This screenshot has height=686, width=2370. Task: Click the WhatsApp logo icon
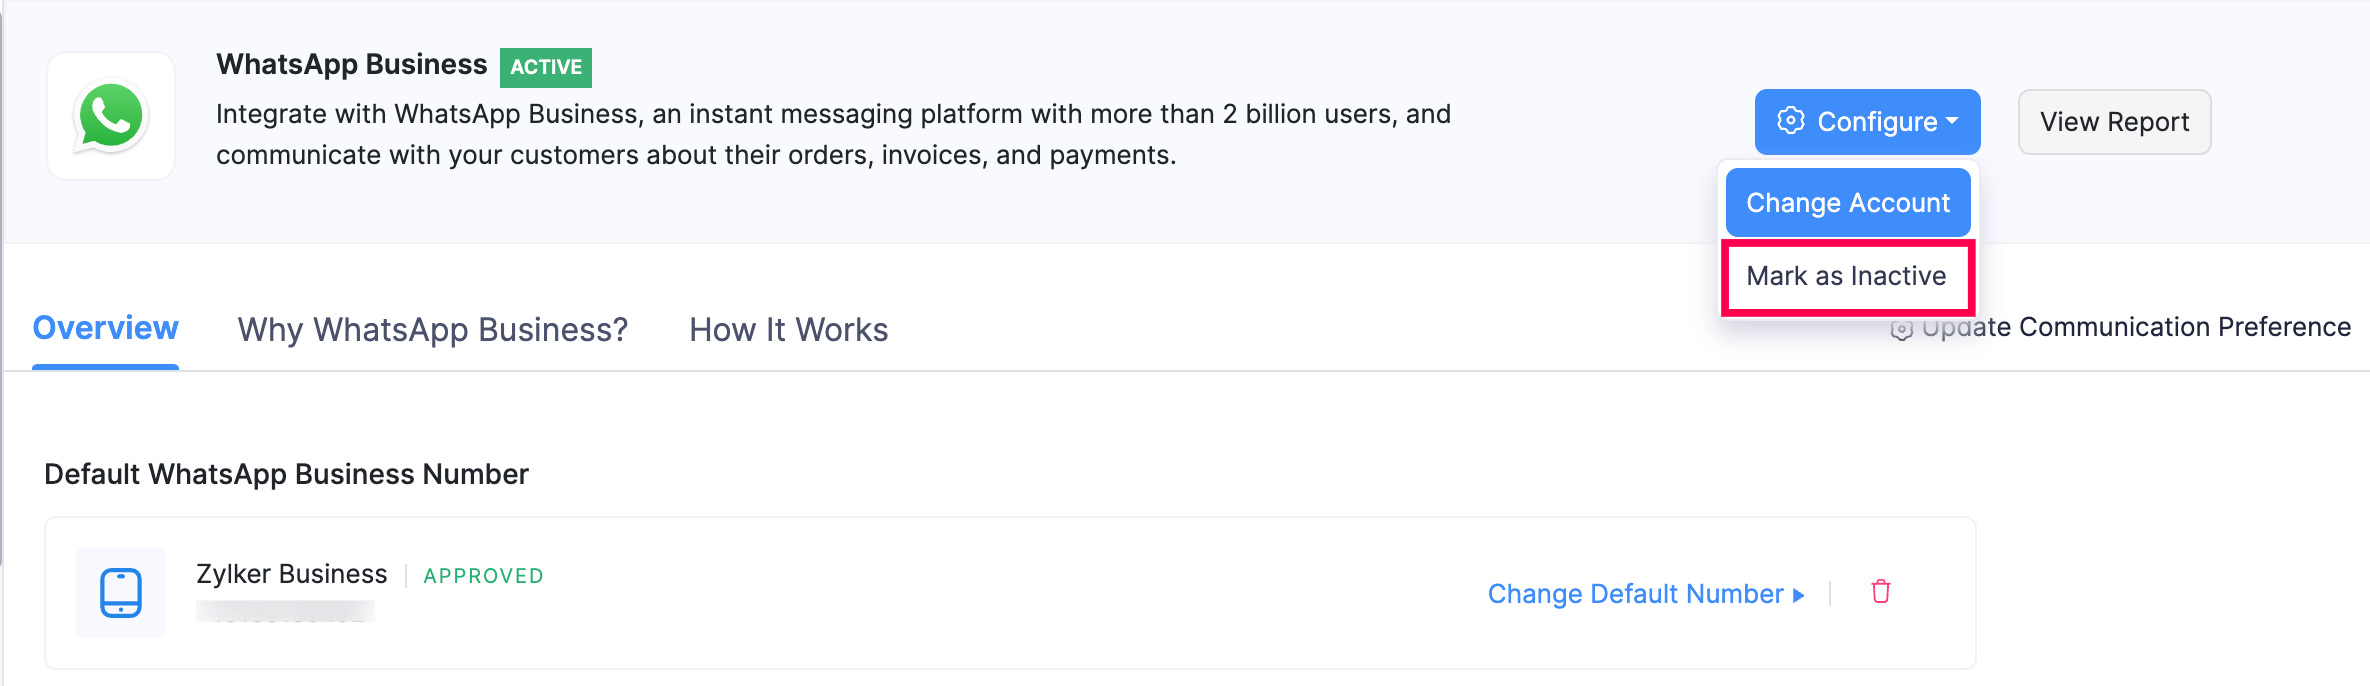(x=111, y=116)
